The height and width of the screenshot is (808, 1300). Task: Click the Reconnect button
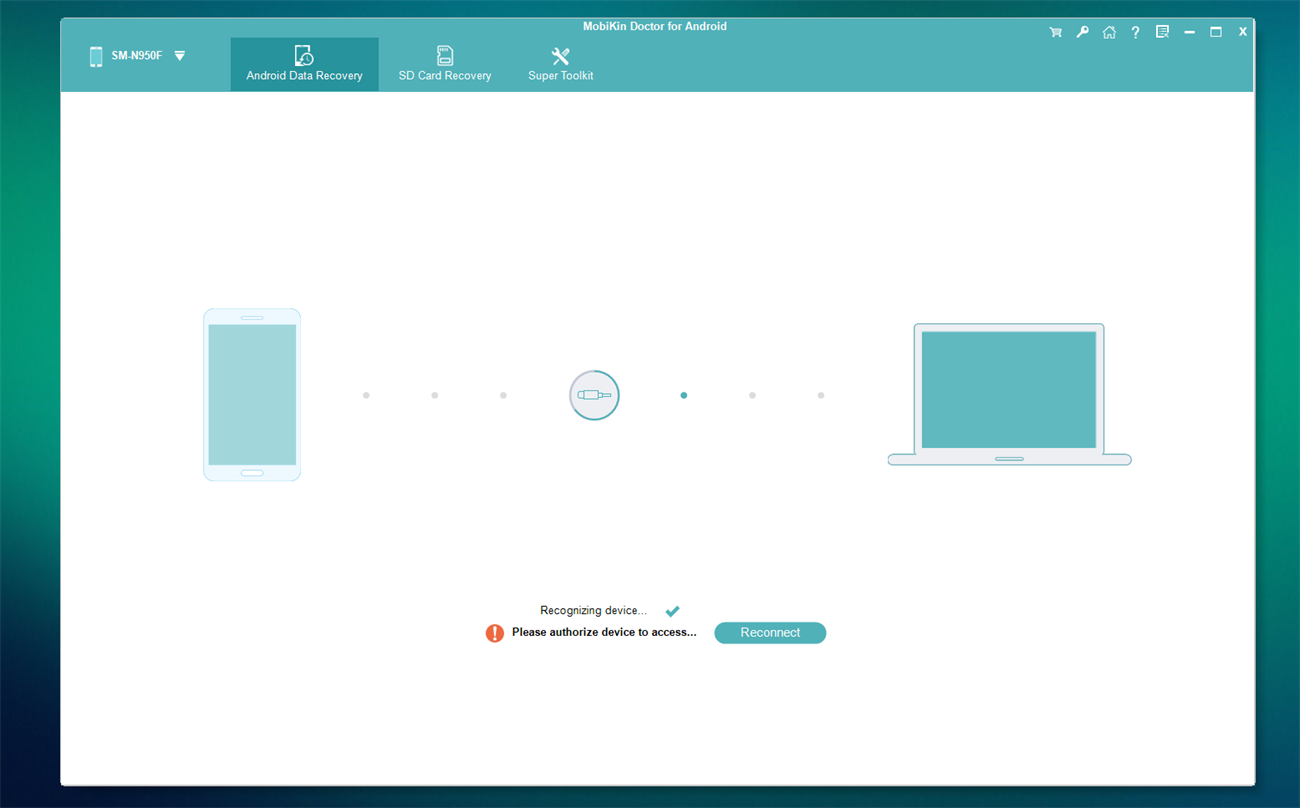[770, 633]
